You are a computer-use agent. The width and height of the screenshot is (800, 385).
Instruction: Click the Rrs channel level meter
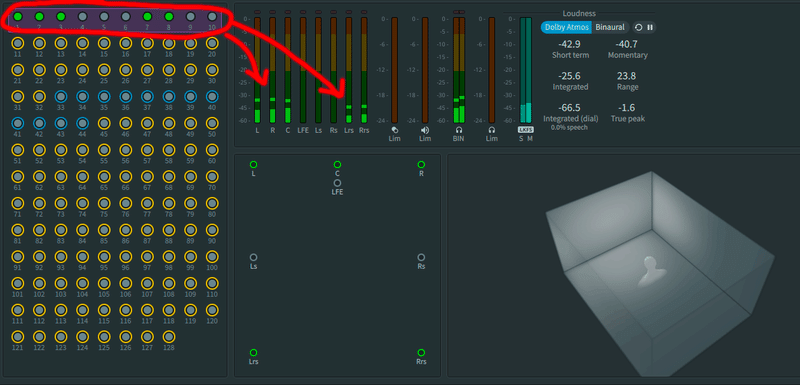364,70
